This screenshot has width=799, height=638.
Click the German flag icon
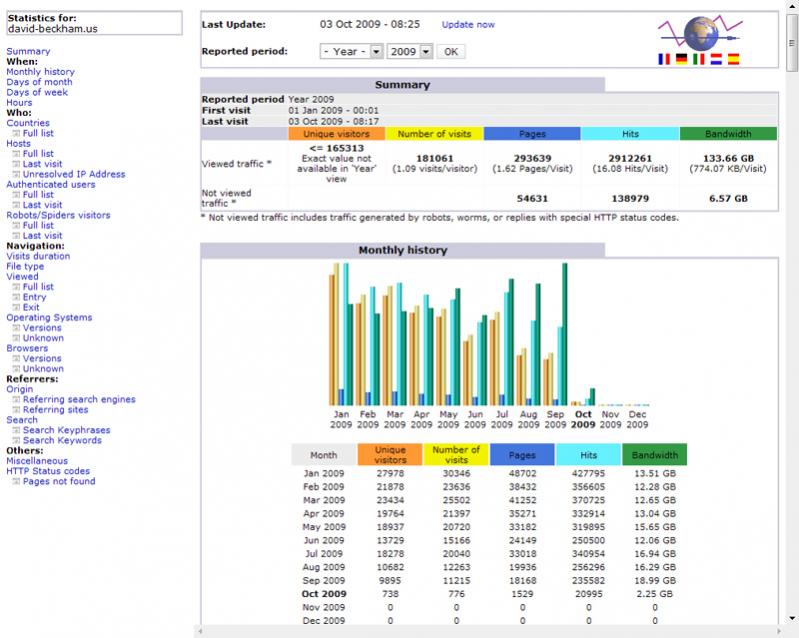tap(682, 60)
